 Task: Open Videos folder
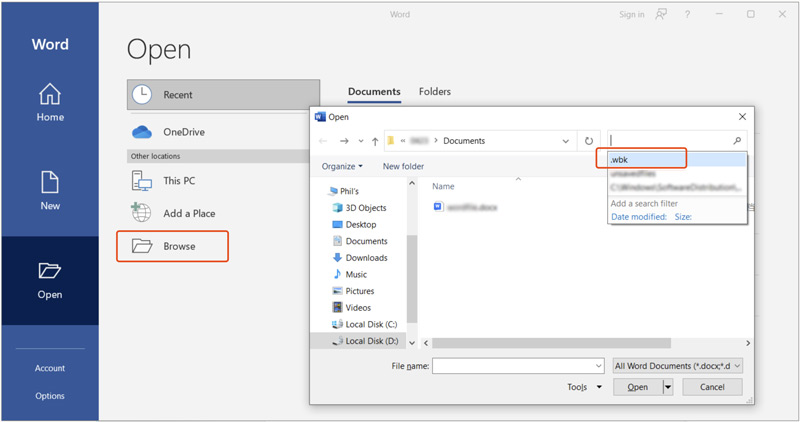351,308
